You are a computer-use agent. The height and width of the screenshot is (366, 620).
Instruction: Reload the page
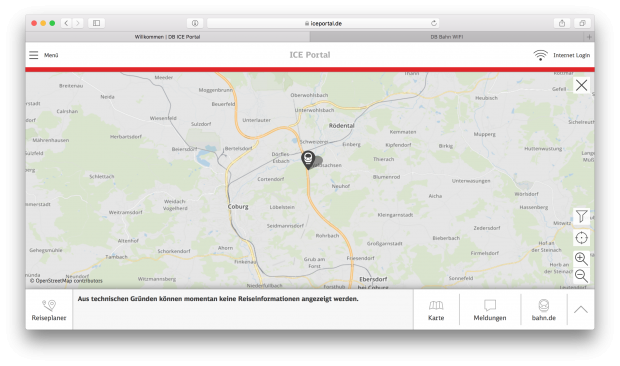click(434, 23)
